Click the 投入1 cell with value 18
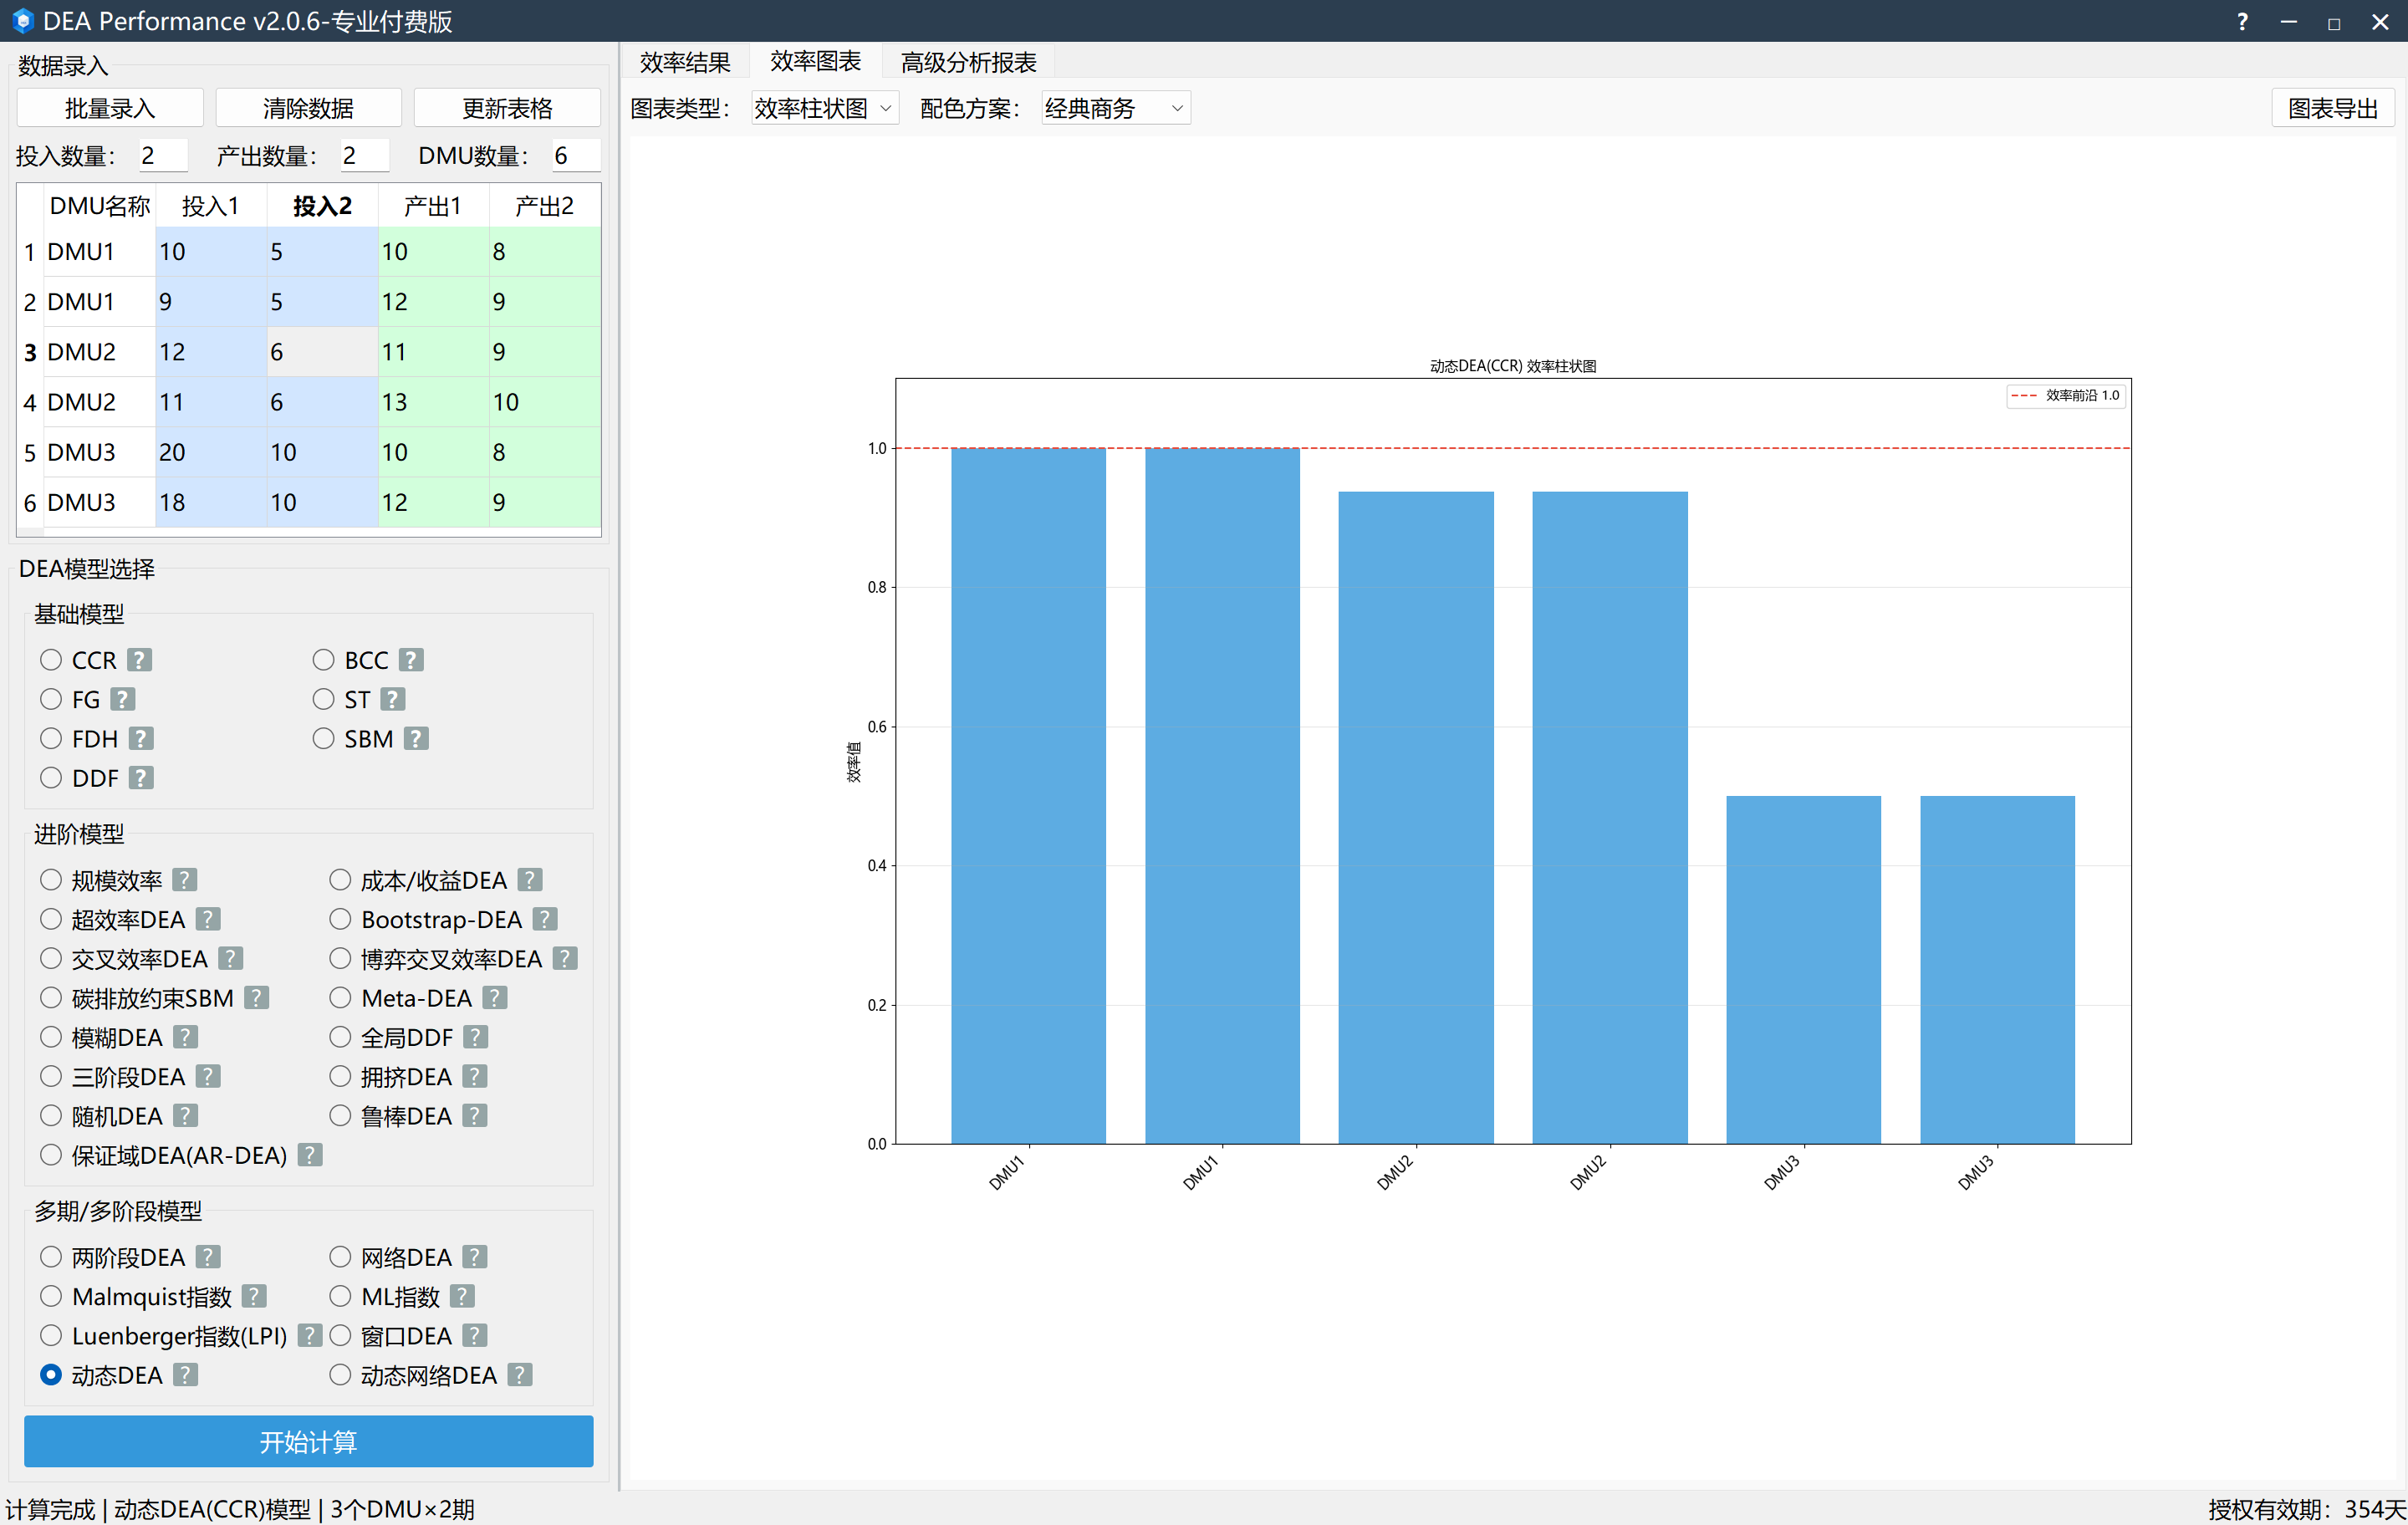This screenshot has height=1525, width=2408. pos(211,502)
